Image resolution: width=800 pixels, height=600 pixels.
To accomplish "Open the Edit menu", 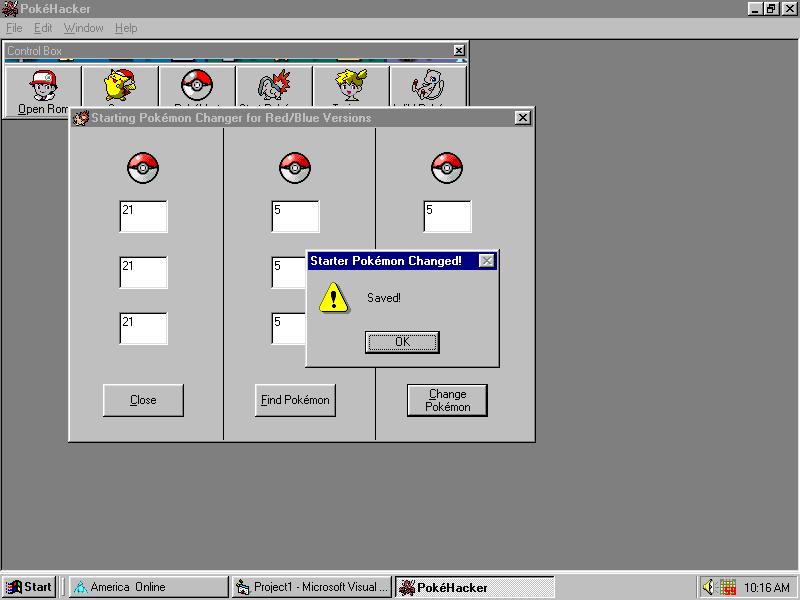I will point(41,28).
